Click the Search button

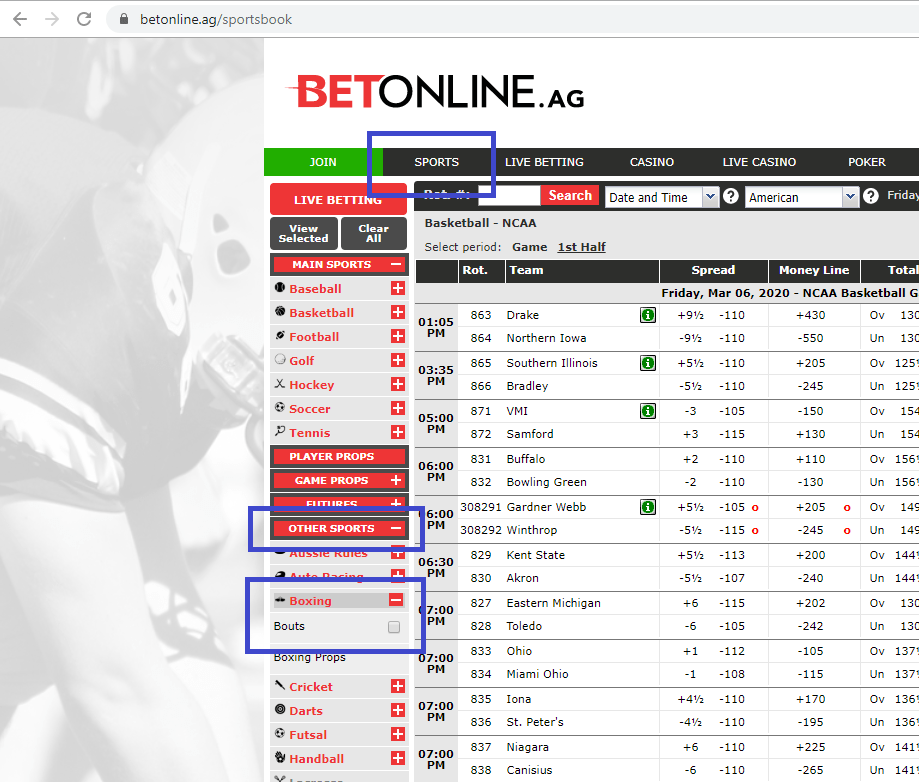569,196
